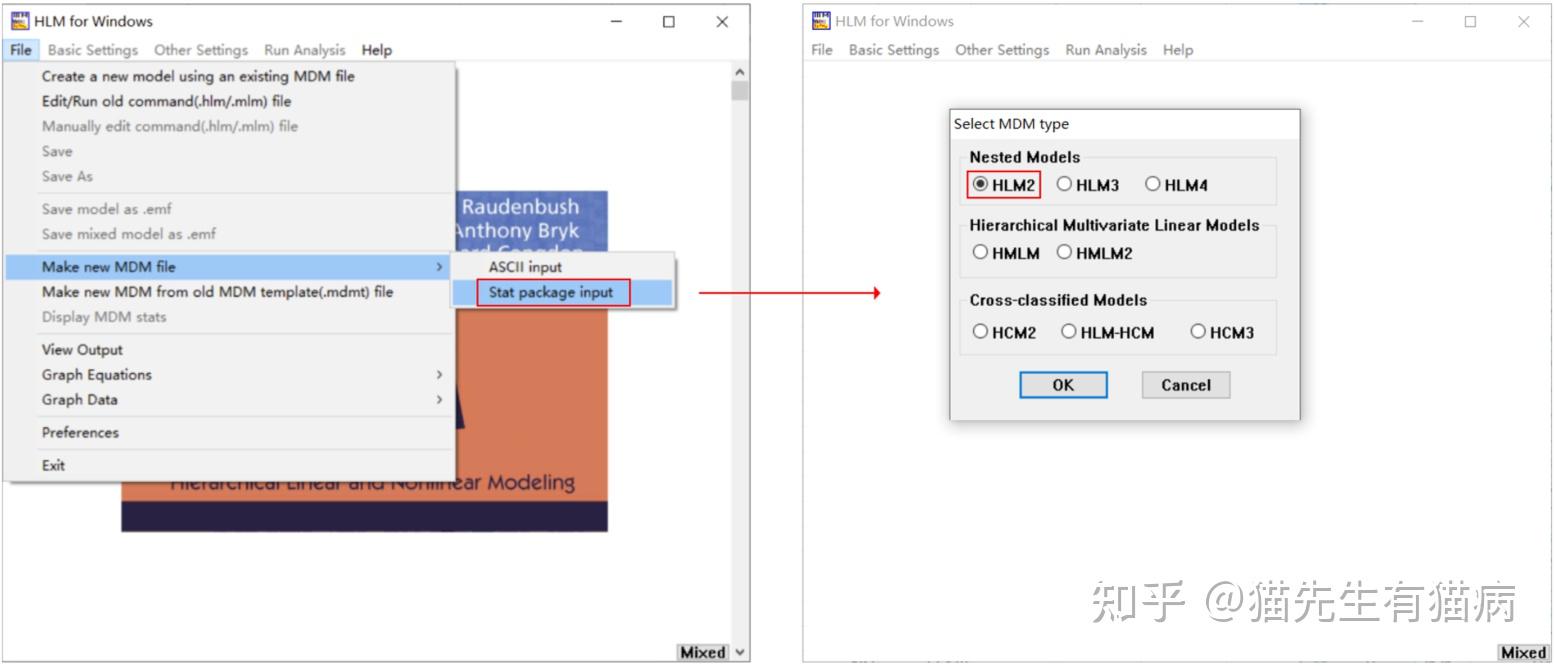The image size is (1555, 666).
Task: Open the Basic Settings menu
Action: (92, 49)
